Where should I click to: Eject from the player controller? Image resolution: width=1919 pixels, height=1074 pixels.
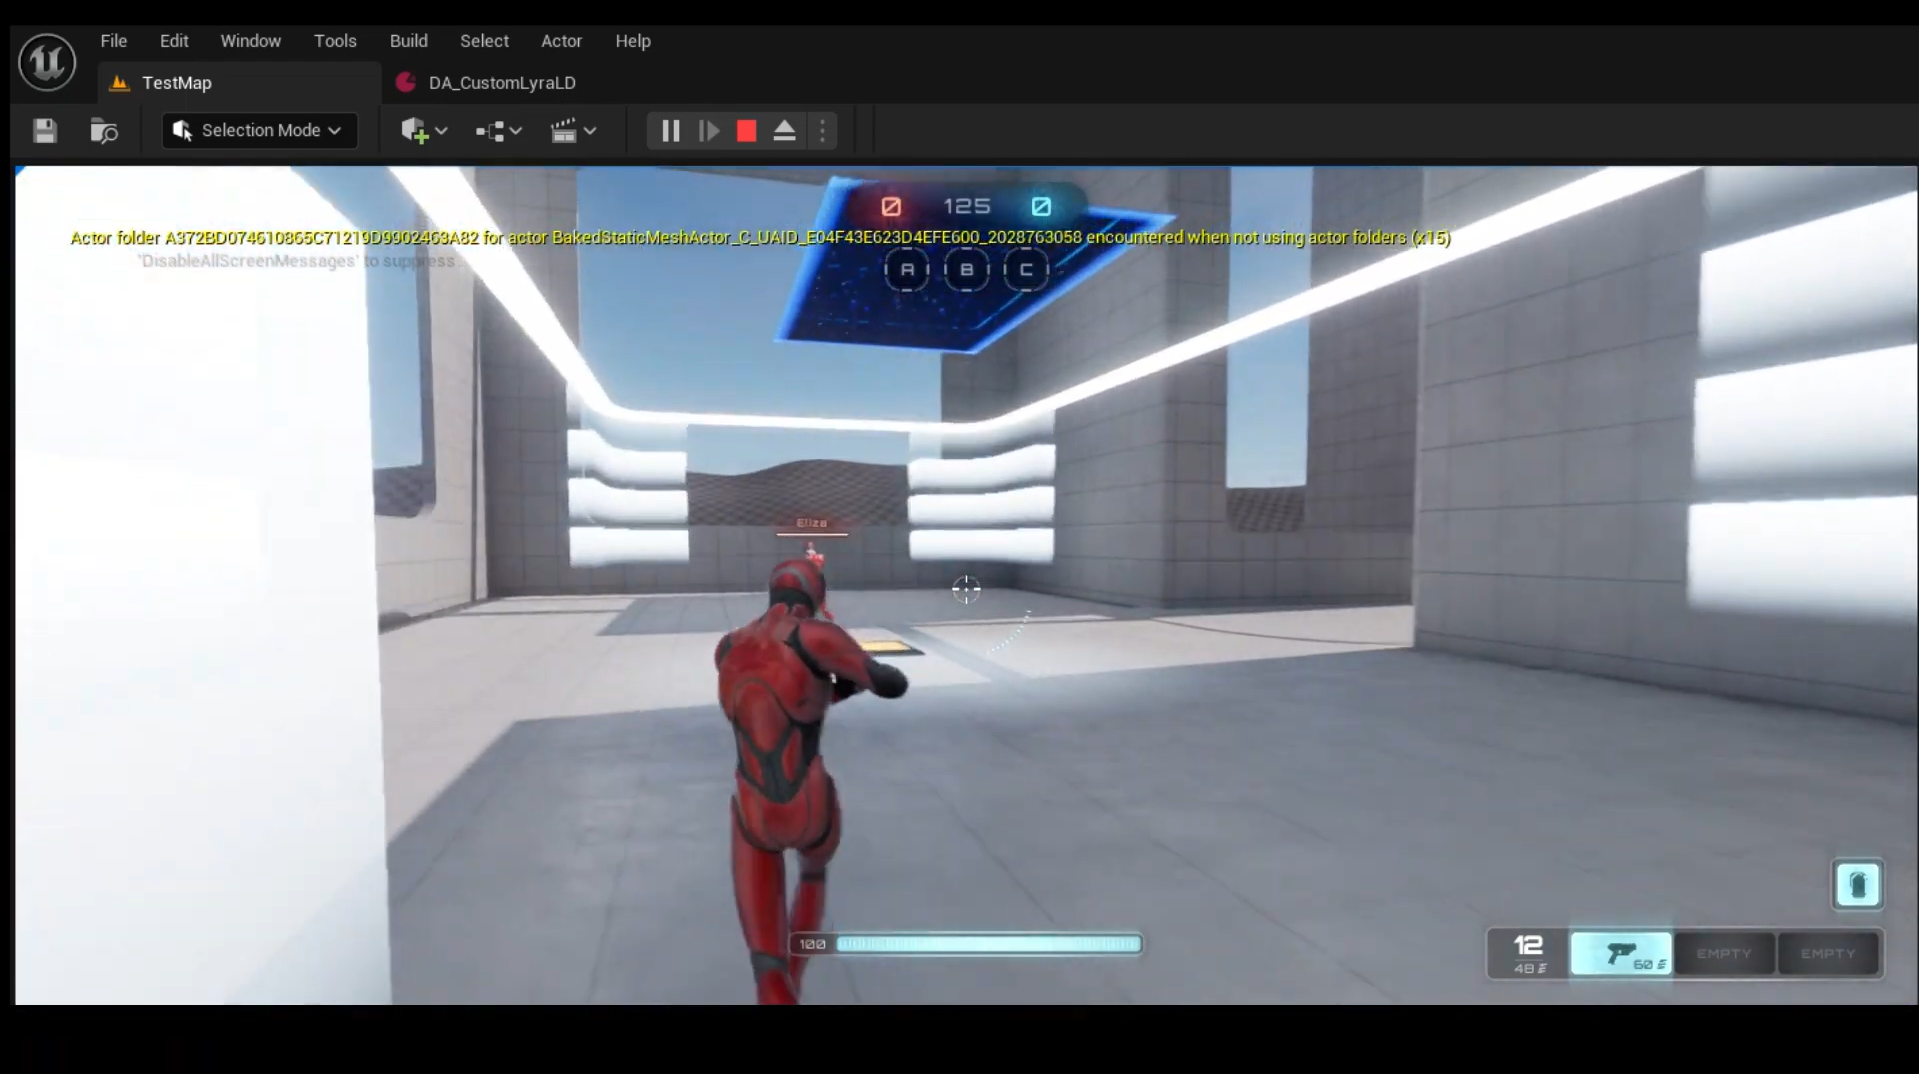tap(785, 131)
